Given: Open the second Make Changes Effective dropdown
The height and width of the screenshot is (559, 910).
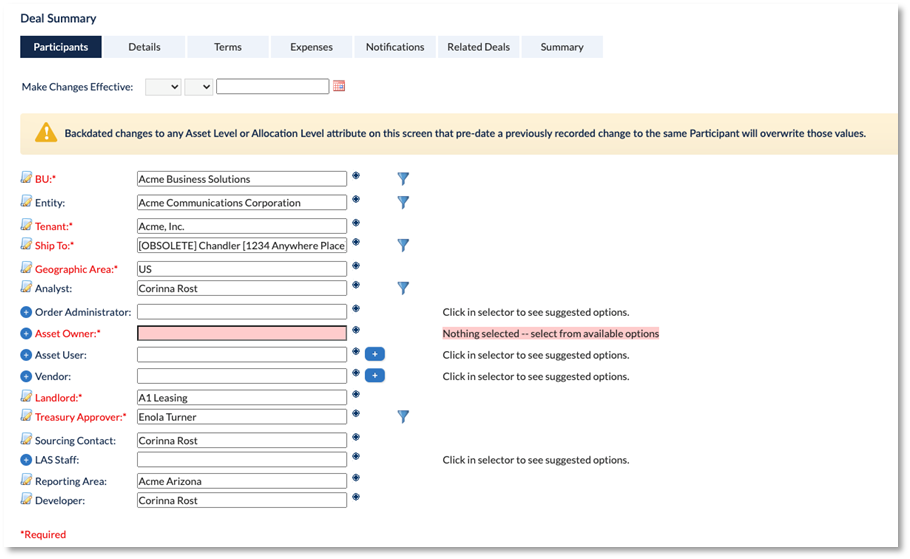Looking at the screenshot, I should (198, 87).
